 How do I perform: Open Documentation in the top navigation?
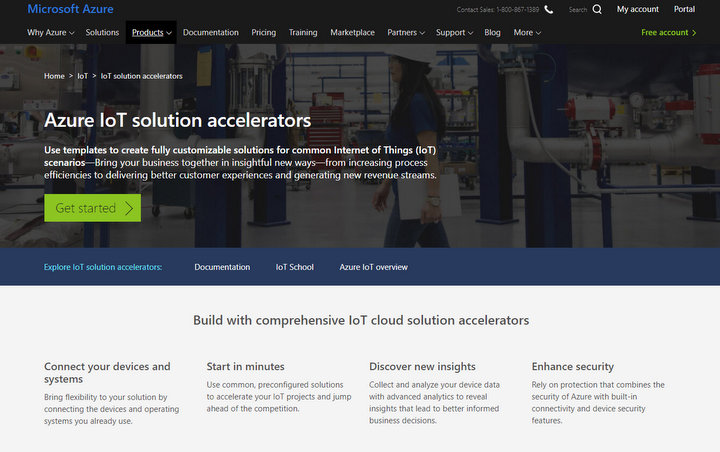211,33
